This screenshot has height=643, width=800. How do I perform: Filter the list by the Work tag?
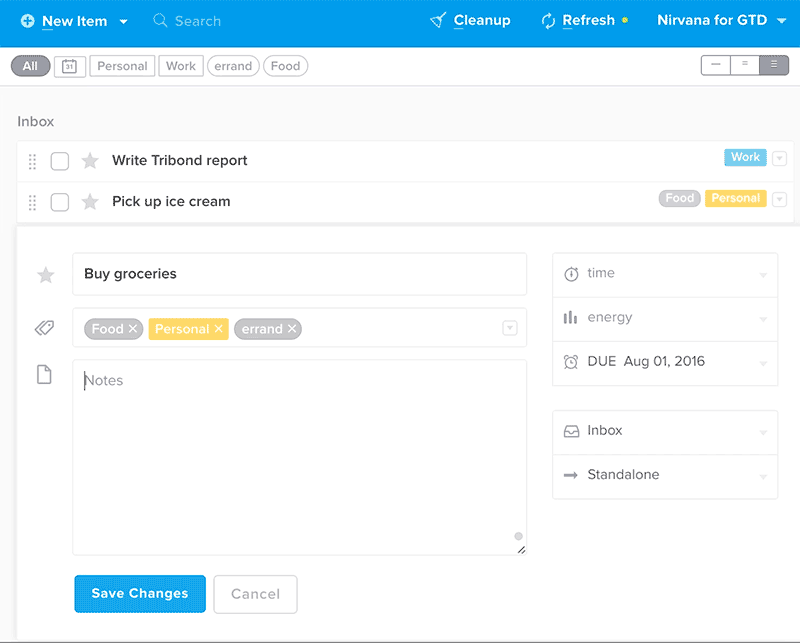click(181, 66)
